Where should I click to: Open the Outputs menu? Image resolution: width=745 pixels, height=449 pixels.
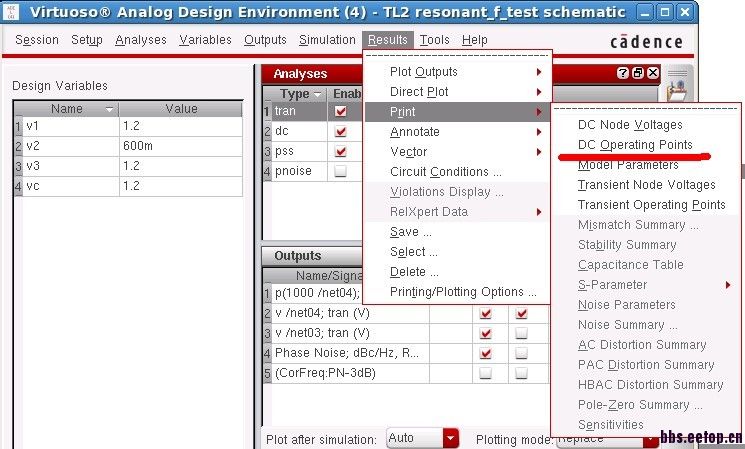(x=265, y=40)
